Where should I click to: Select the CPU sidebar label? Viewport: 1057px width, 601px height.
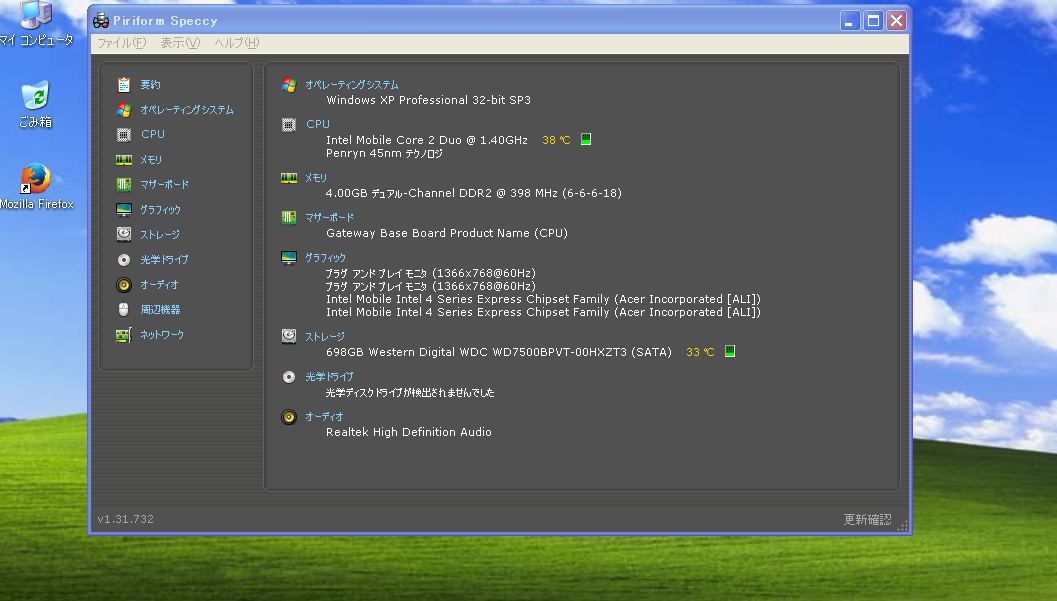pos(152,134)
